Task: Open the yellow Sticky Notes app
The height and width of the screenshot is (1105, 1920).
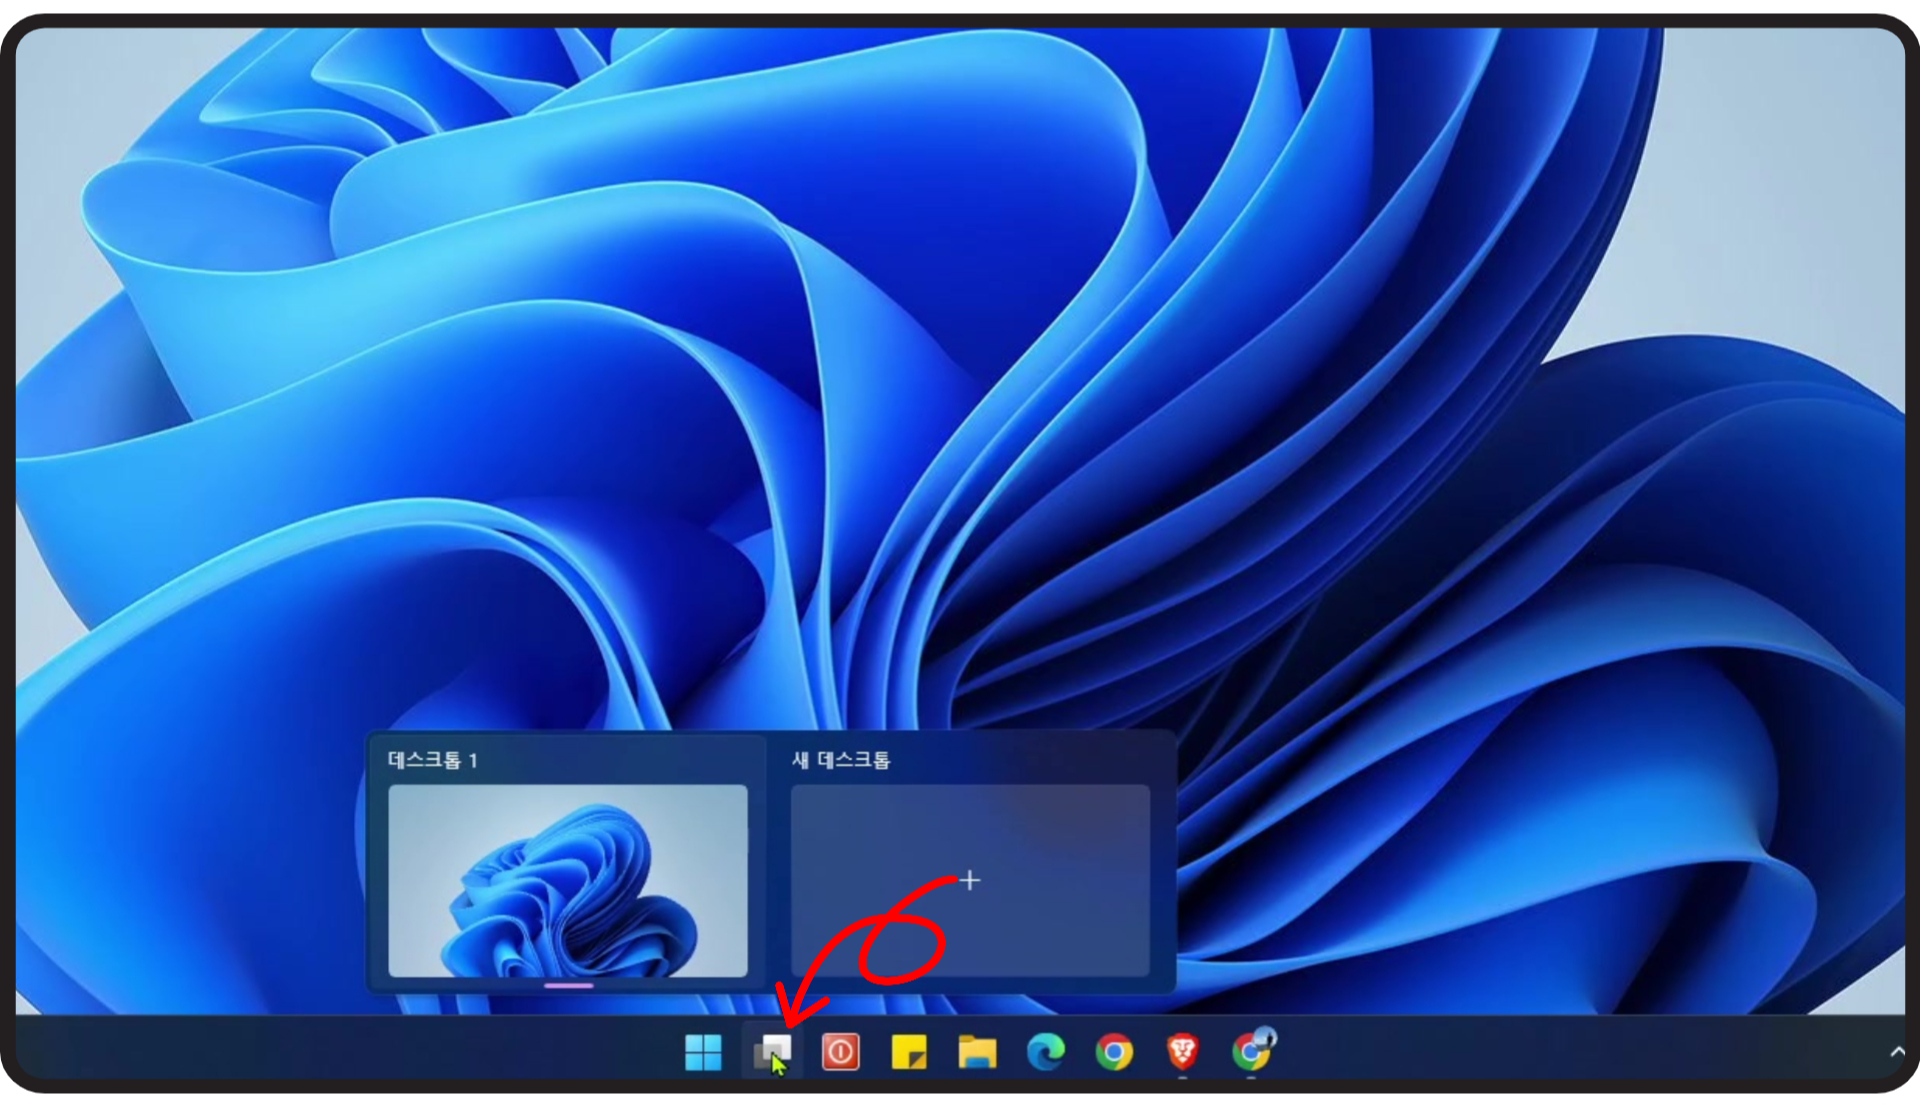Action: [x=908, y=1052]
